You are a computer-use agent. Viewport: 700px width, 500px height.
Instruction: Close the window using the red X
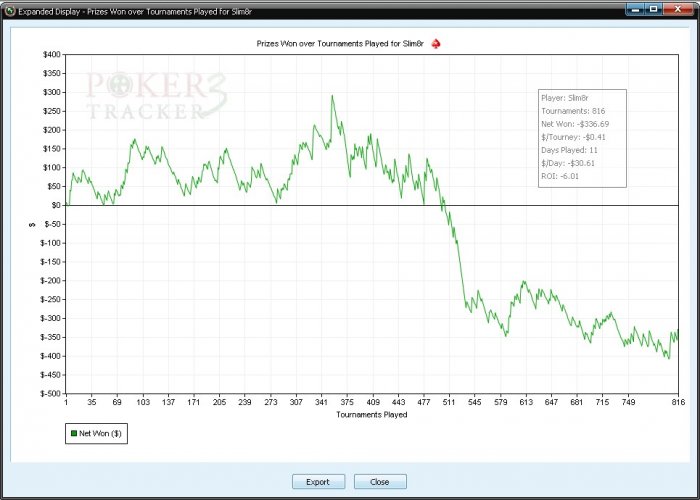point(678,9)
